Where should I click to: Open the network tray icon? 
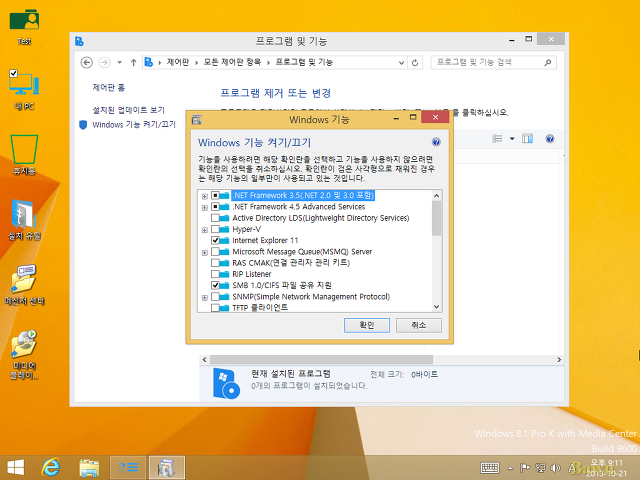[540, 468]
